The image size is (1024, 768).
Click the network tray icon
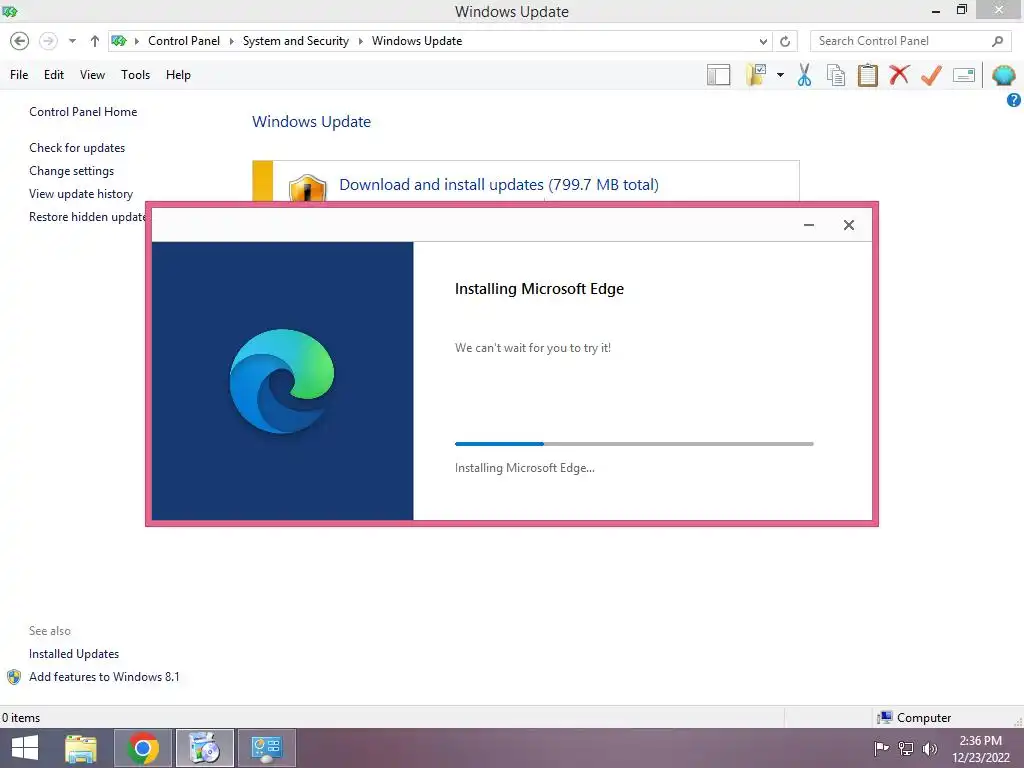click(x=906, y=748)
